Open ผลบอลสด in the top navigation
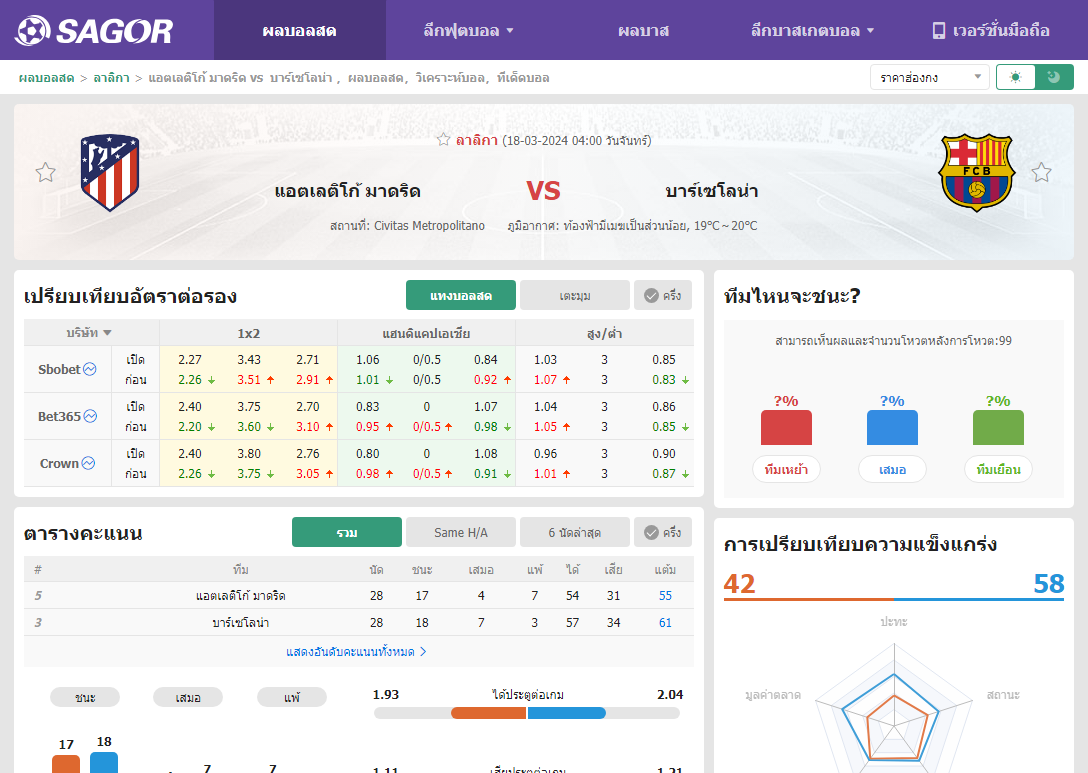This screenshot has height=773, width=1088. pos(300,31)
